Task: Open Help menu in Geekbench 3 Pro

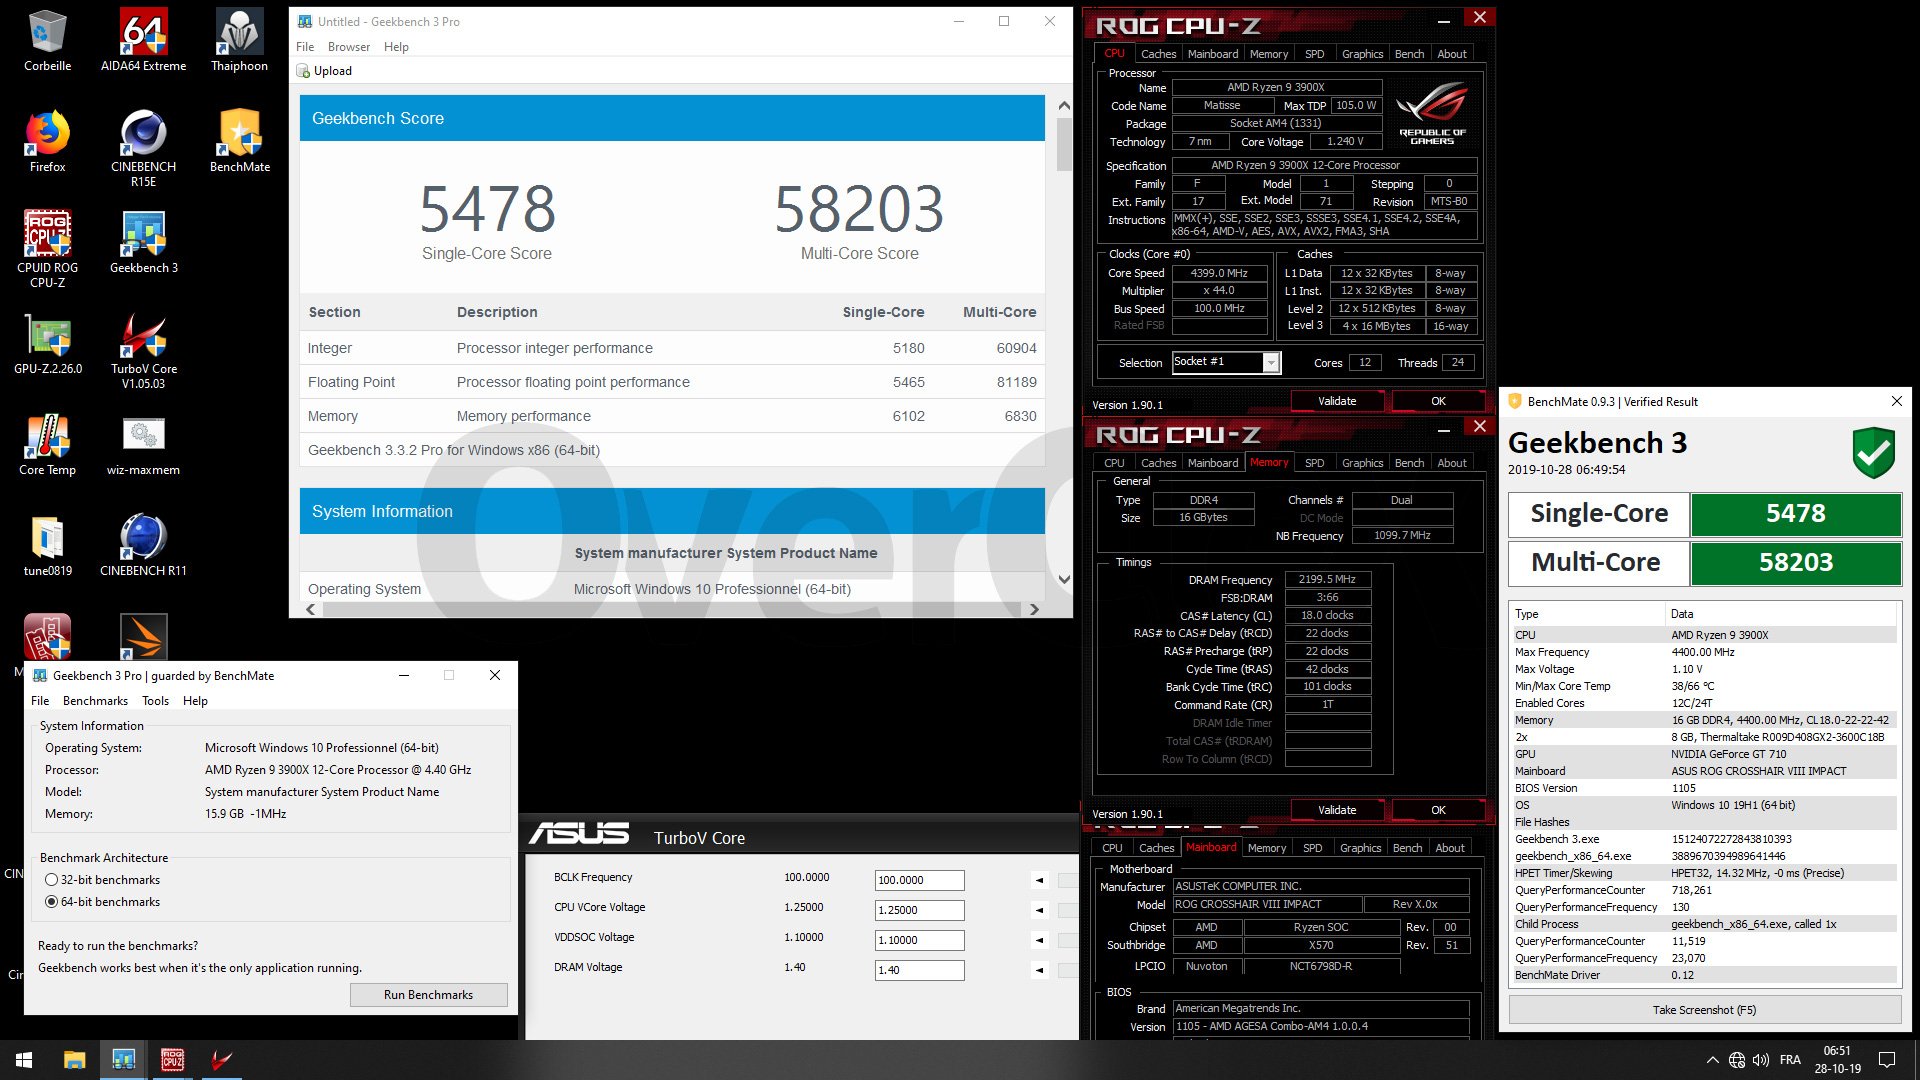Action: tap(195, 701)
